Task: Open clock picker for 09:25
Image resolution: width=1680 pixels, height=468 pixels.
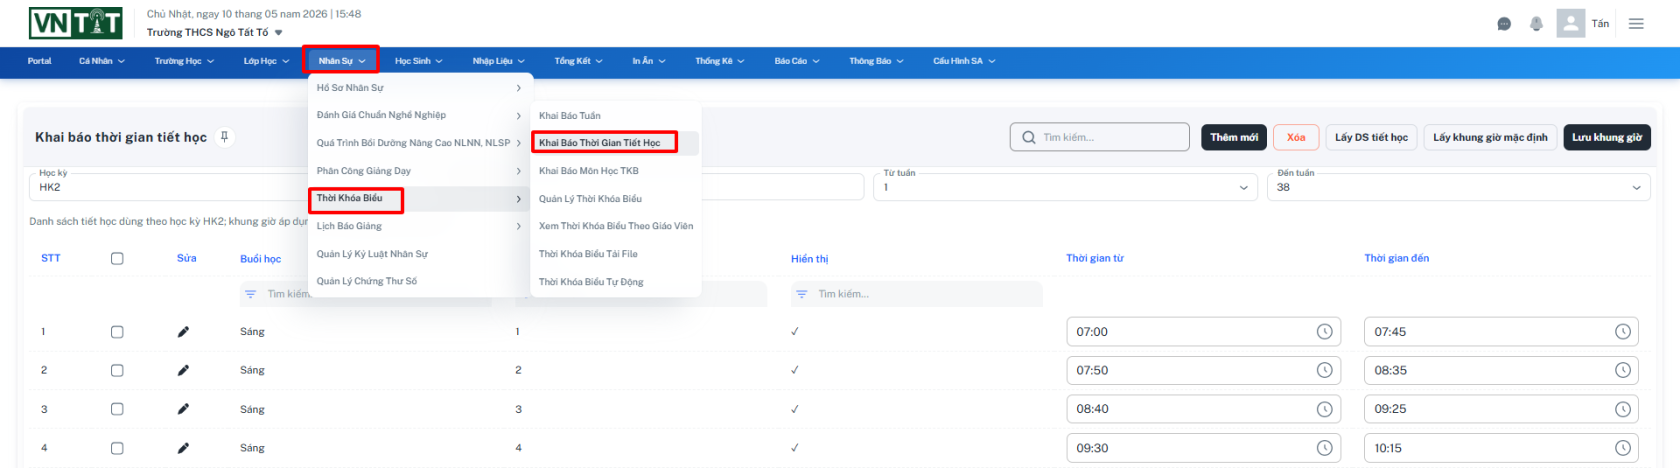Action: [1622, 409]
